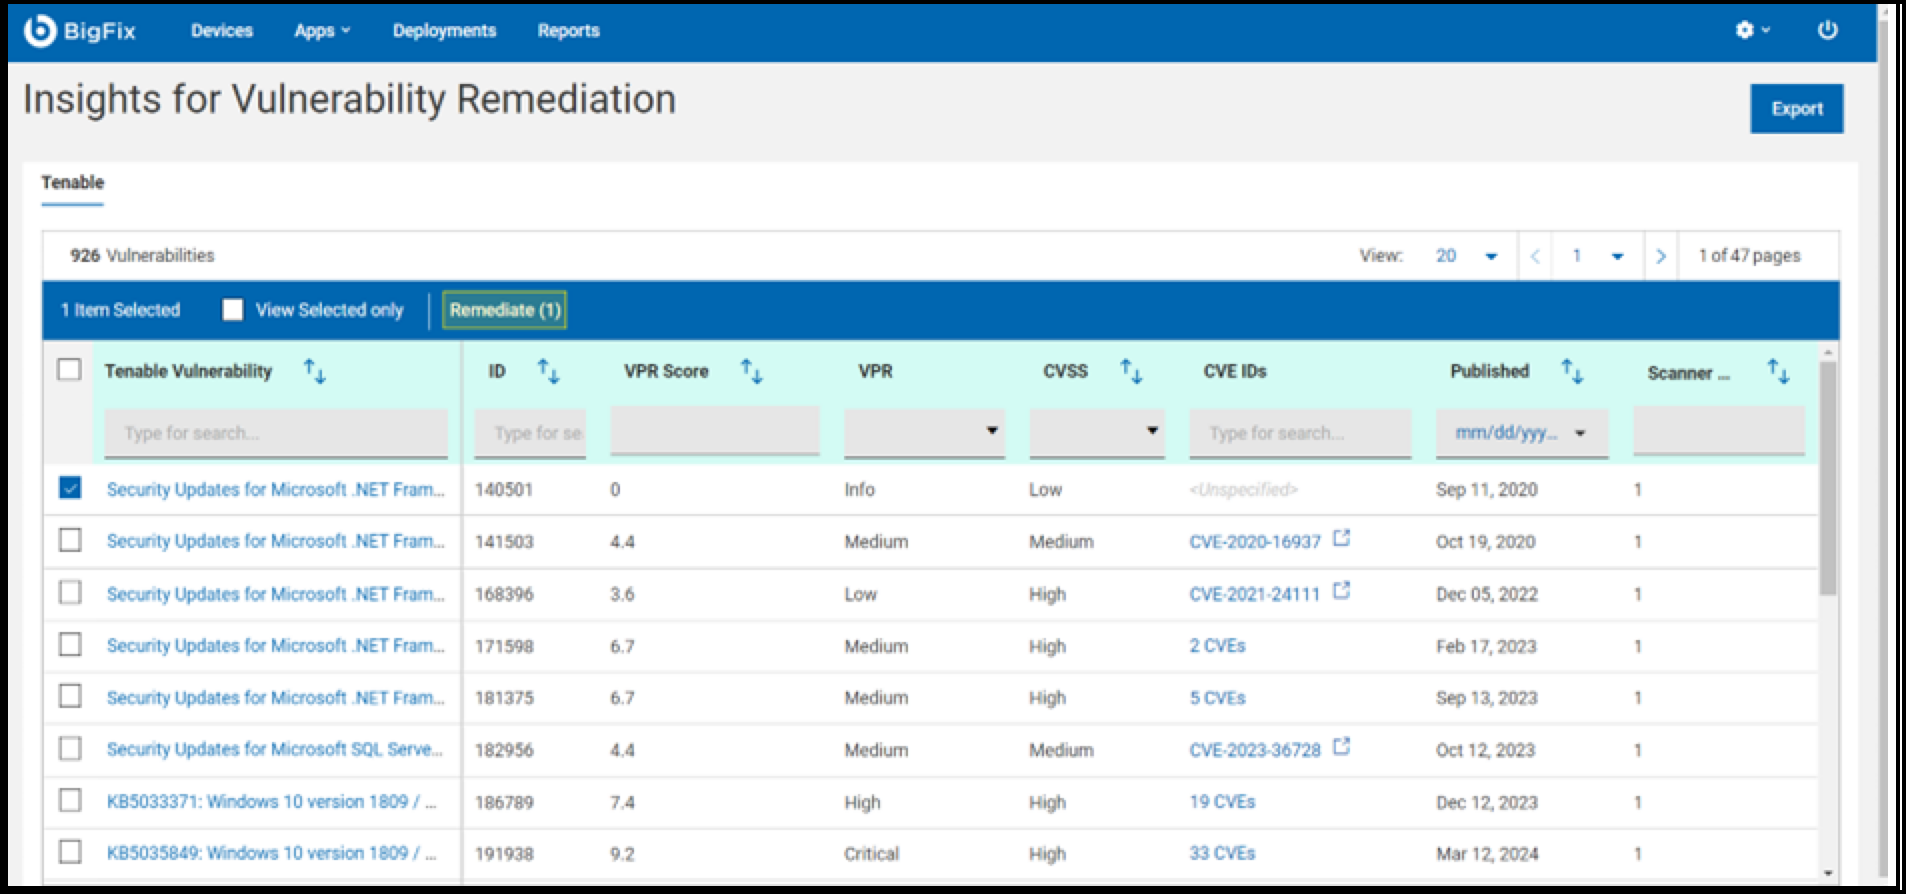Open the View 20 rows-per-page dropdown
The width and height of the screenshot is (1906, 894).
pos(1466,256)
